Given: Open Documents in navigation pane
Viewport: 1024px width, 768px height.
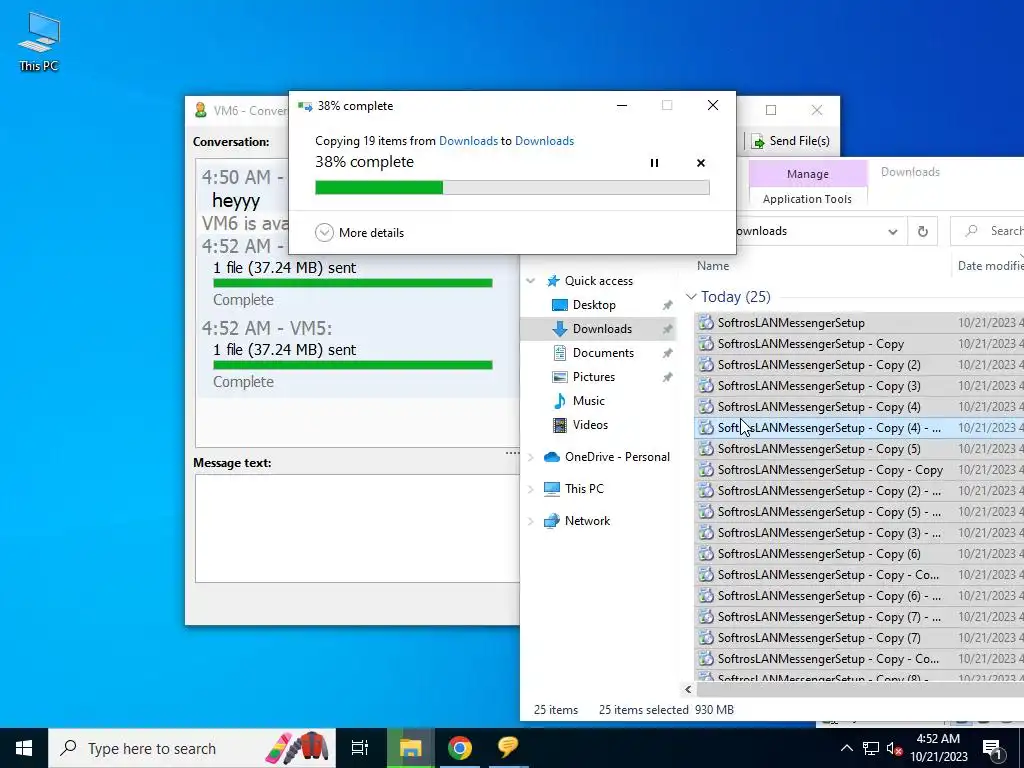Looking at the screenshot, I should pyautogui.click(x=603, y=353).
